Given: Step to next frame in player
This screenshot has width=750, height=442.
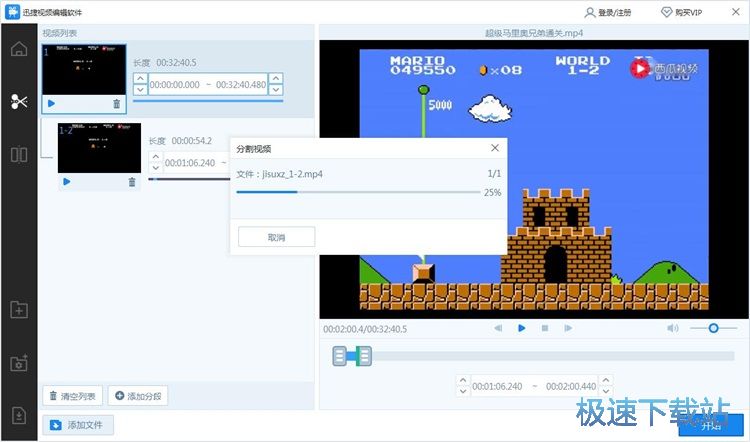Looking at the screenshot, I should coord(568,328).
